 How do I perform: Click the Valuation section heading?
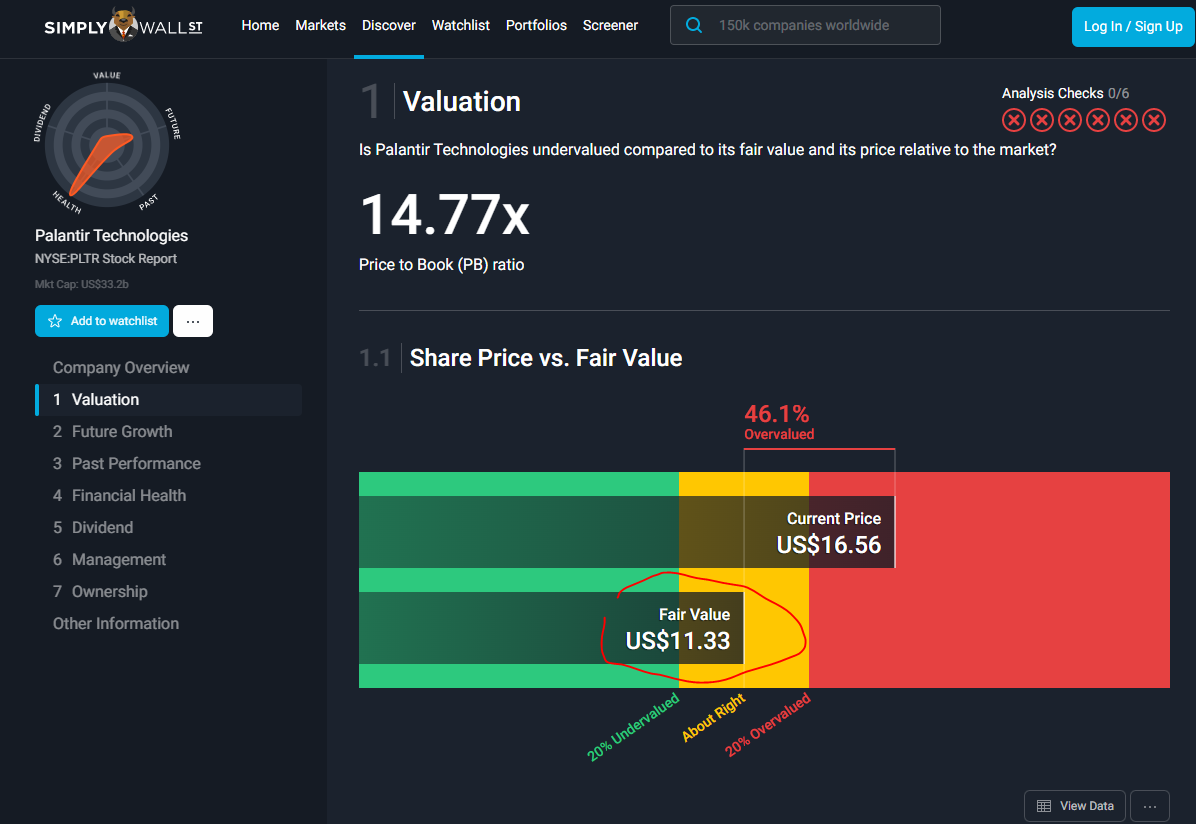pyautogui.click(x=461, y=102)
